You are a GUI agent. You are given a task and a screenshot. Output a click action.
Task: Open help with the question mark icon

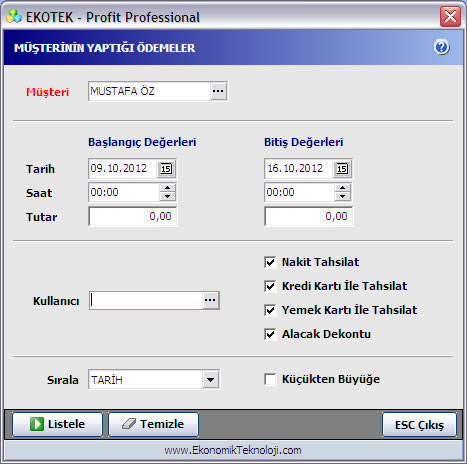pyautogui.click(x=442, y=47)
